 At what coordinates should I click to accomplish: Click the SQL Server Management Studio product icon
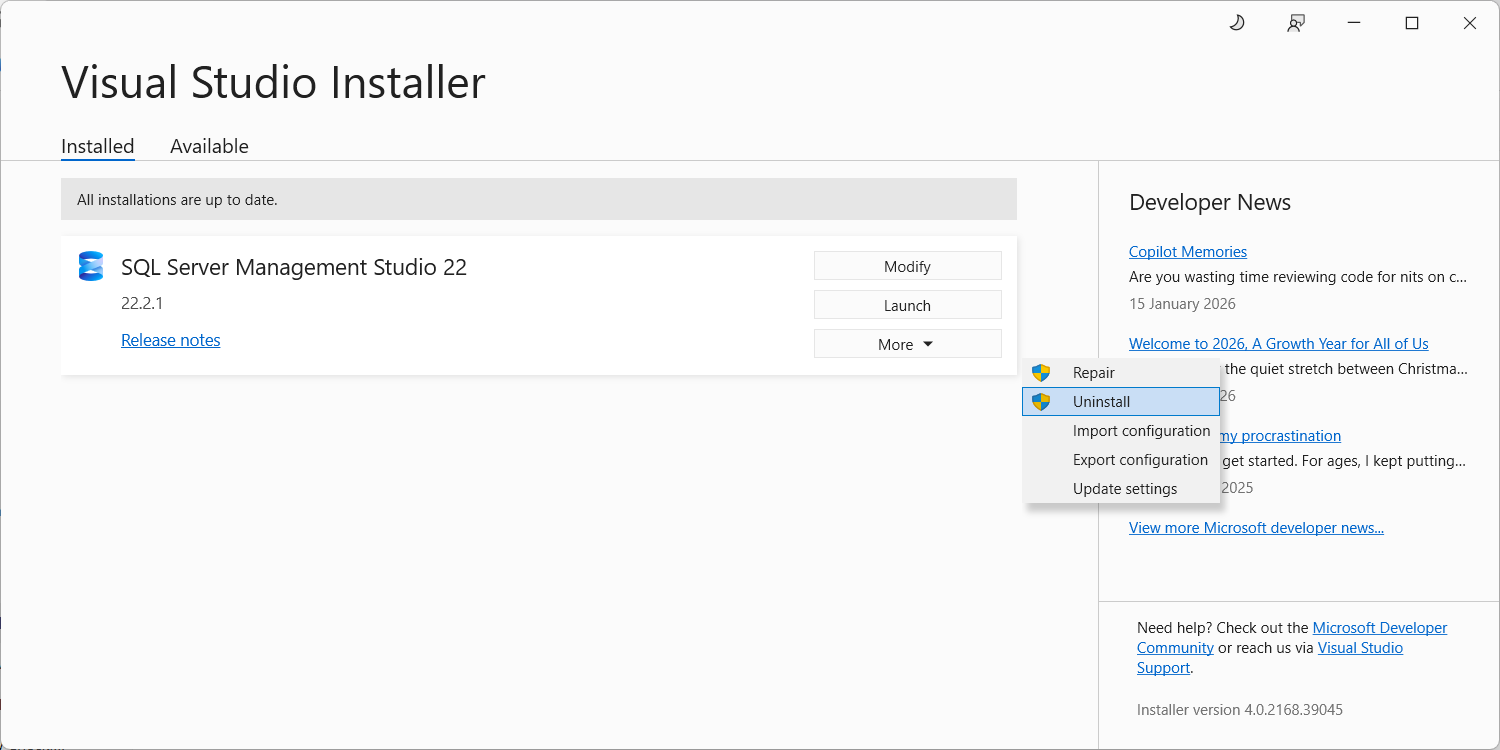pyautogui.click(x=91, y=267)
